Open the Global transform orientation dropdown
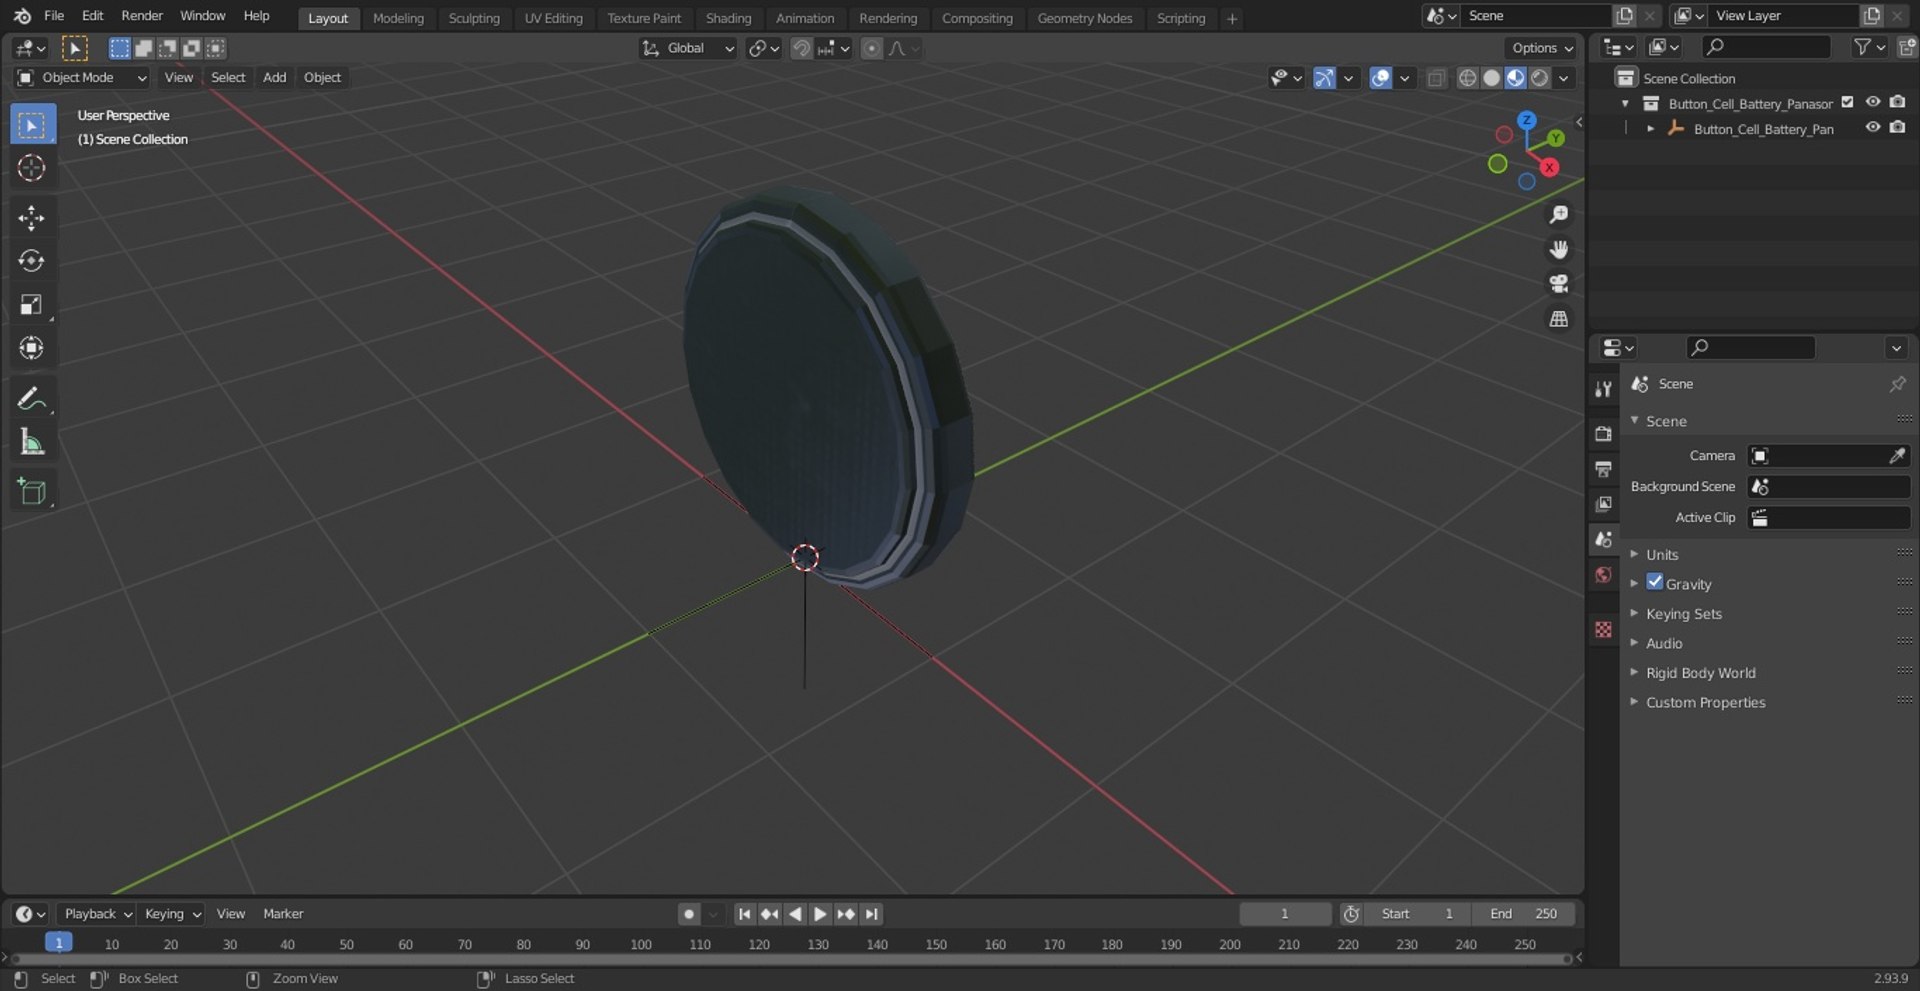This screenshot has width=1920, height=991. 689,48
